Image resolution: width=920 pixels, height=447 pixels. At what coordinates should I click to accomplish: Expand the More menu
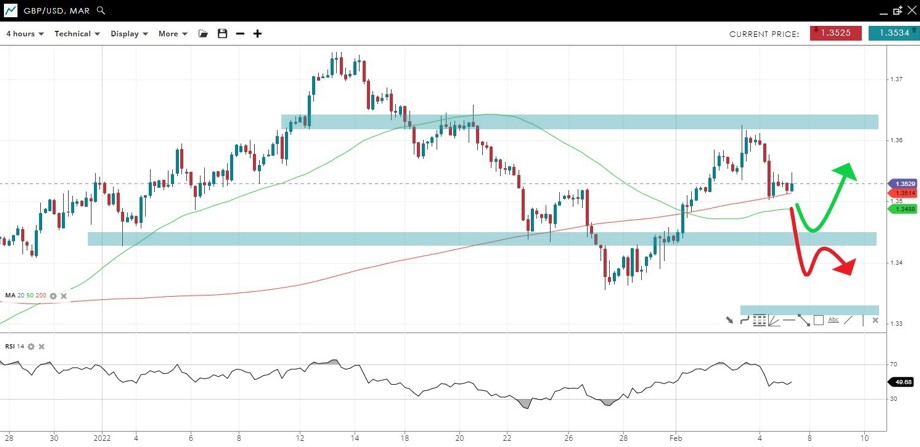[172, 34]
